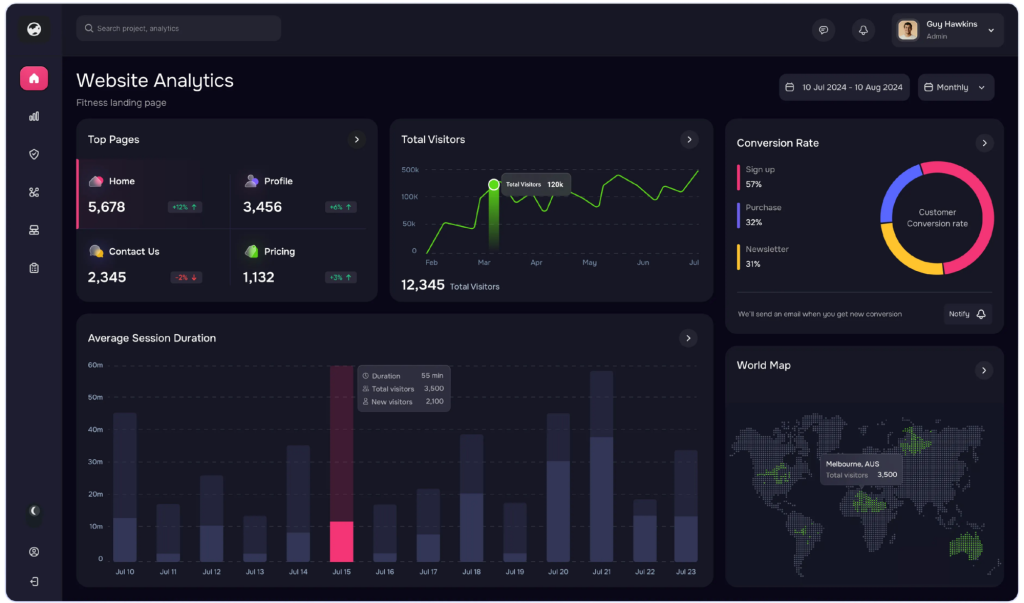1024x603 pixels.
Task: Toggle dark mode with the moon icon
Action: click(x=34, y=511)
